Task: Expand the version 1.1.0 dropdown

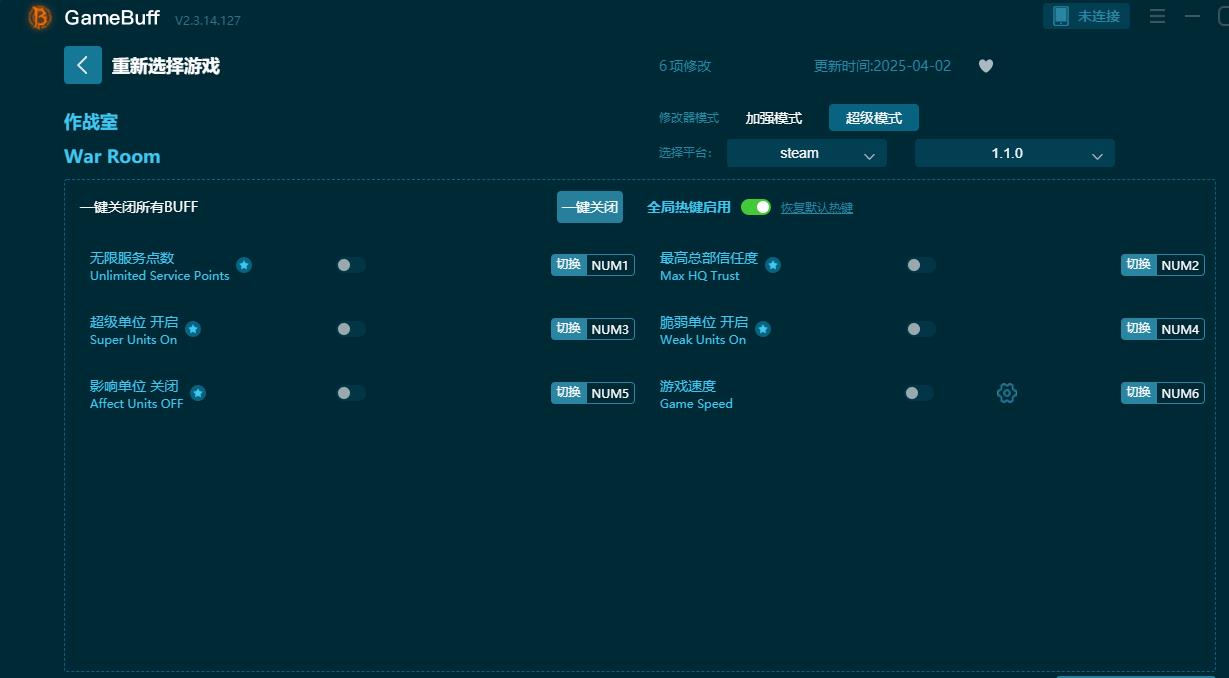Action: click(1014, 153)
